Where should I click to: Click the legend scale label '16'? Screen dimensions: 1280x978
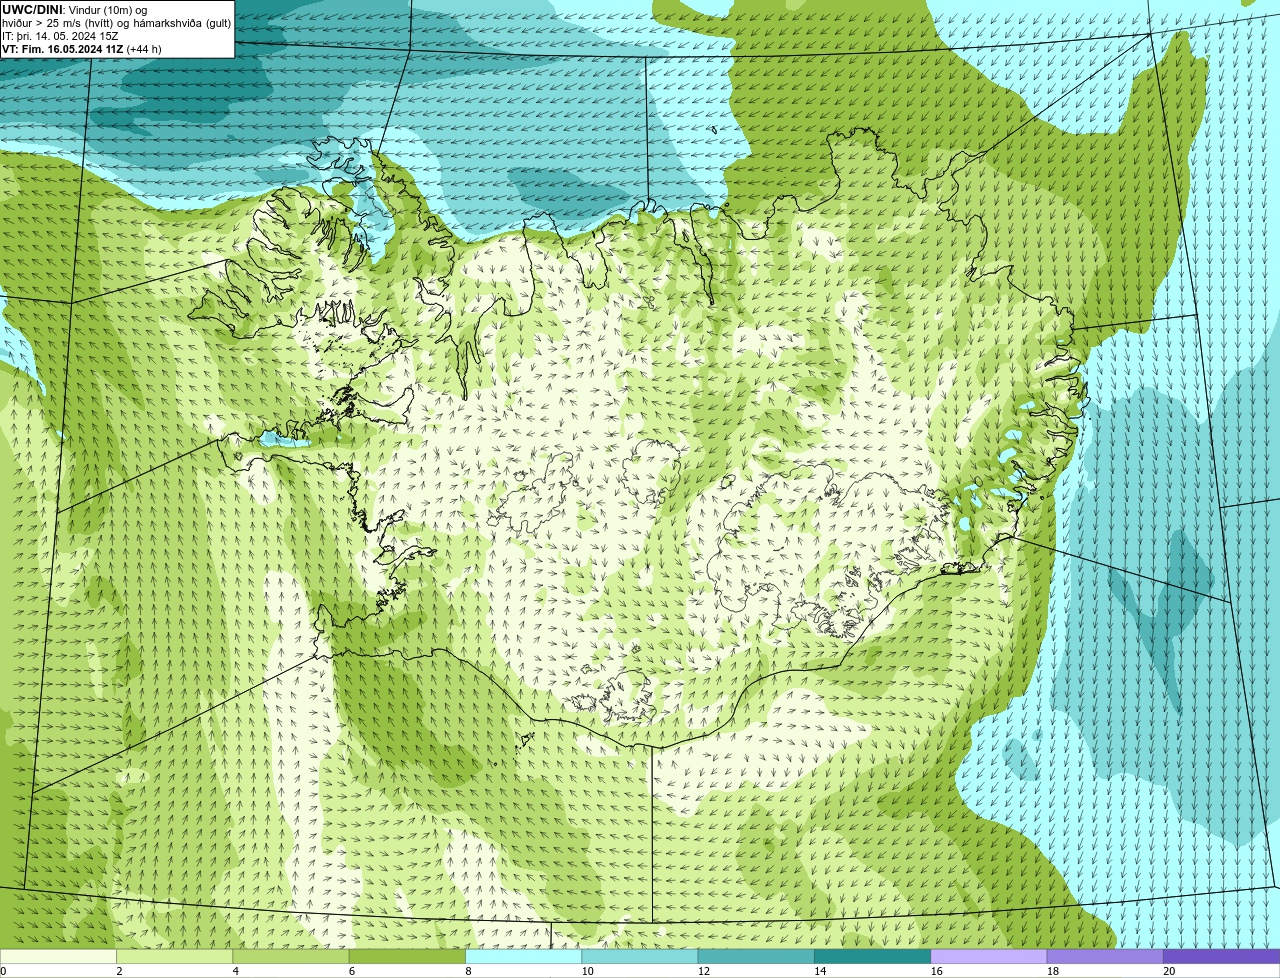(x=936, y=971)
